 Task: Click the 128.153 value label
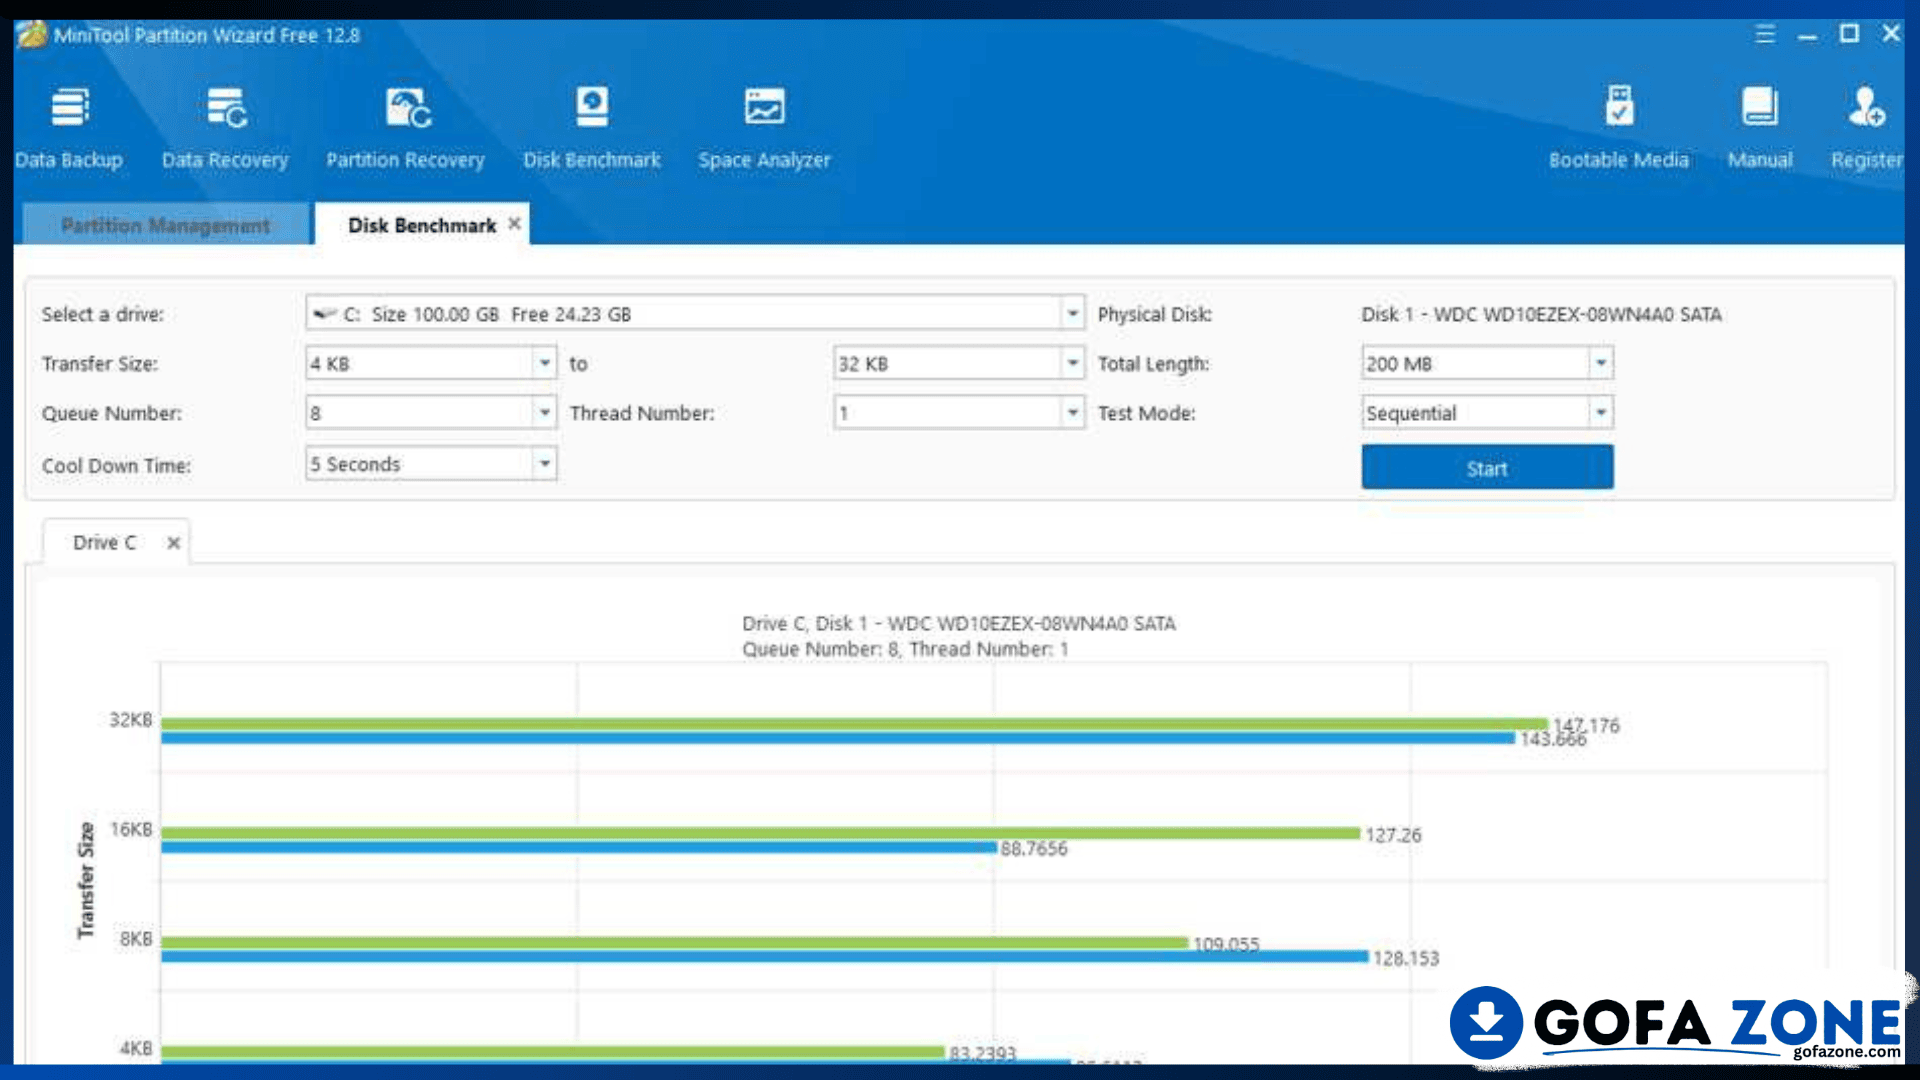[1406, 958]
